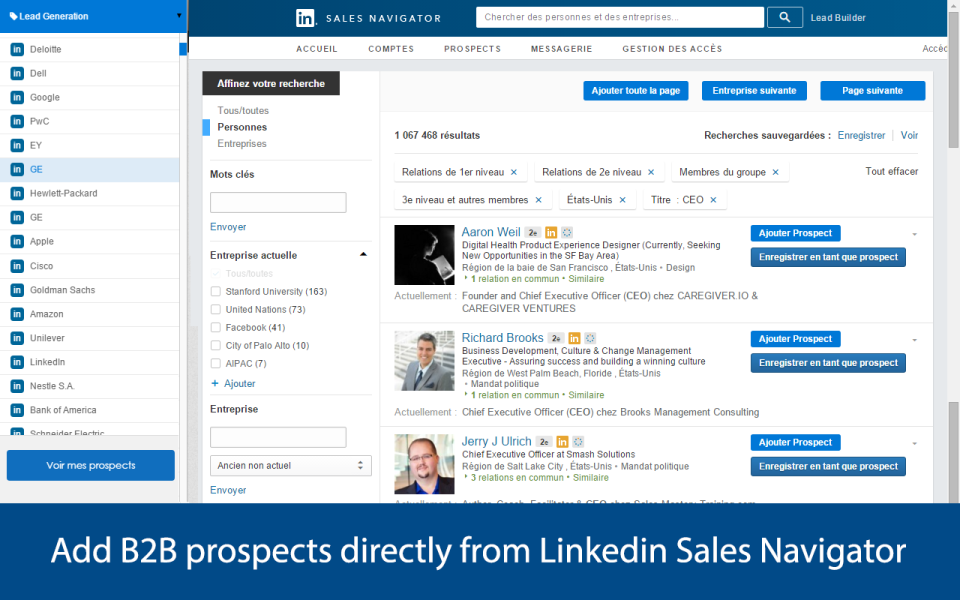
Task: Click the search magnifier button
Action: click(x=785, y=17)
